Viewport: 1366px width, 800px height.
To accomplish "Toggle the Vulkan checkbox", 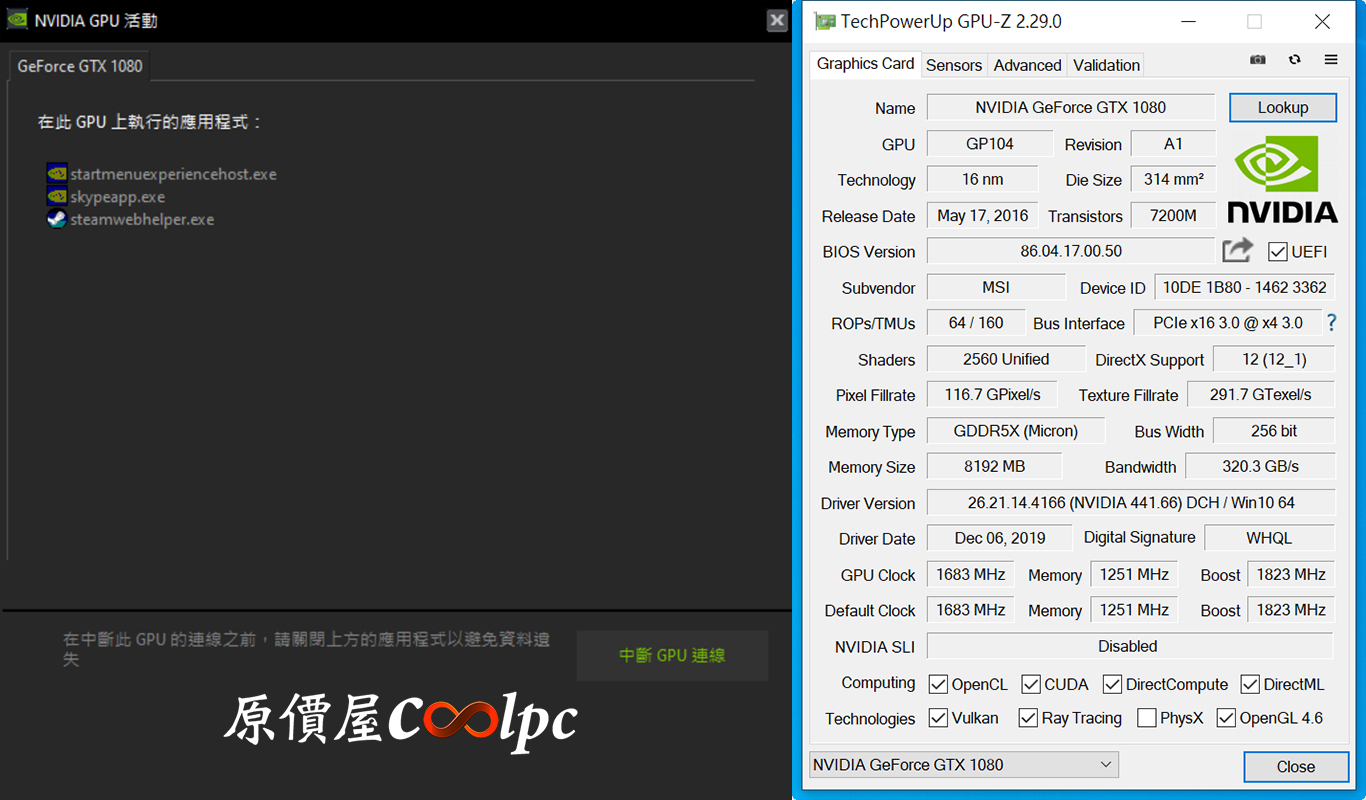I will pyautogui.click(x=938, y=718).
